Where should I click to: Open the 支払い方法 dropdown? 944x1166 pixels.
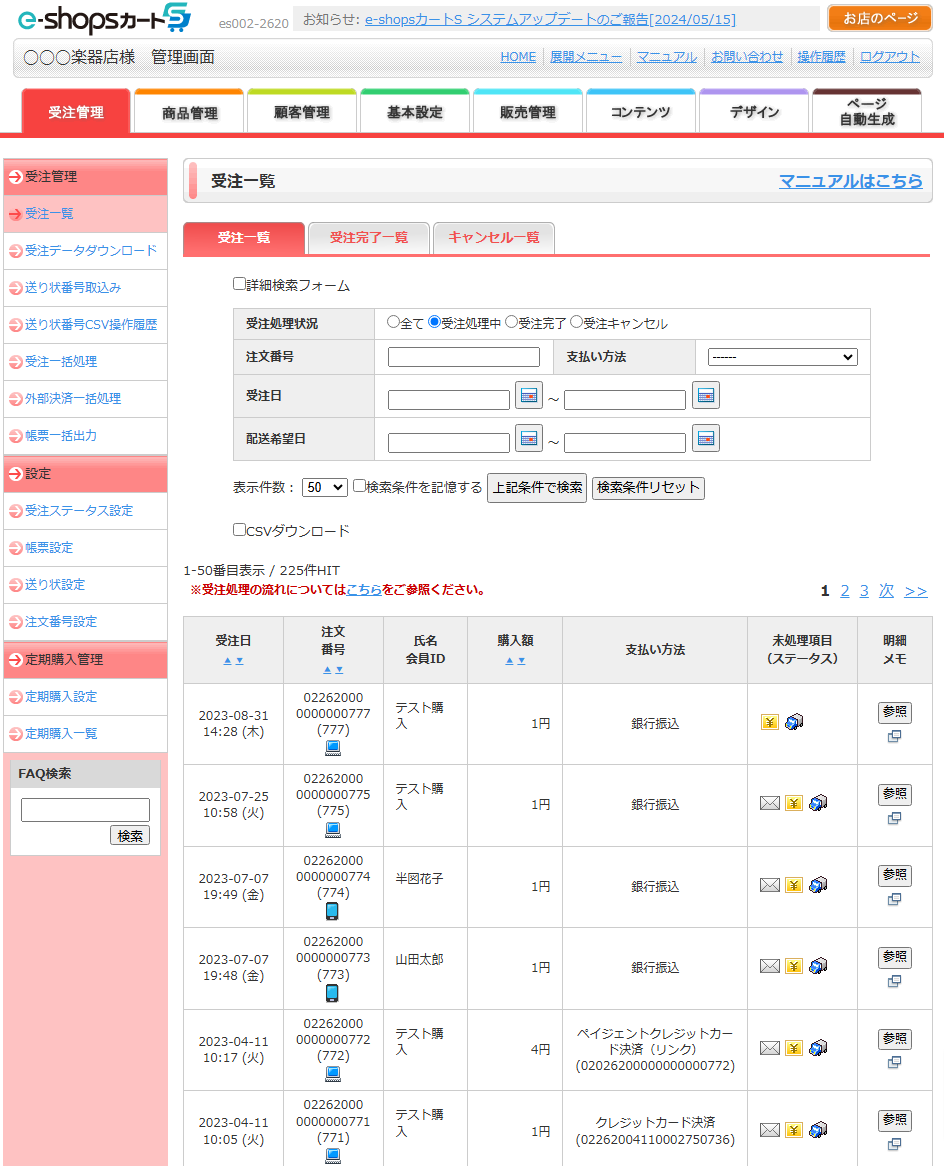782,357
